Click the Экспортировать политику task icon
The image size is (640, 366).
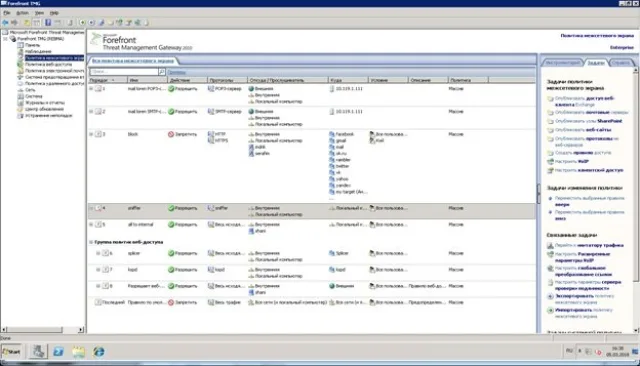550,296
